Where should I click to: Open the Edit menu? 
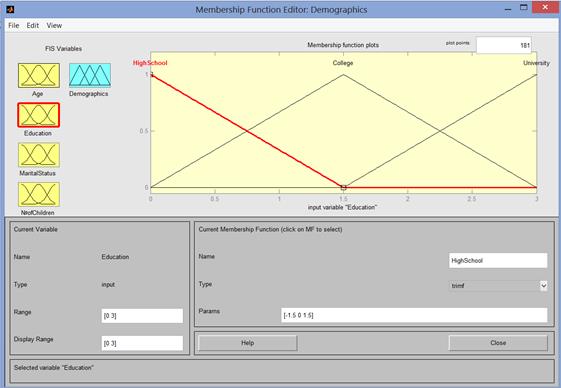[x=33, y=25]
